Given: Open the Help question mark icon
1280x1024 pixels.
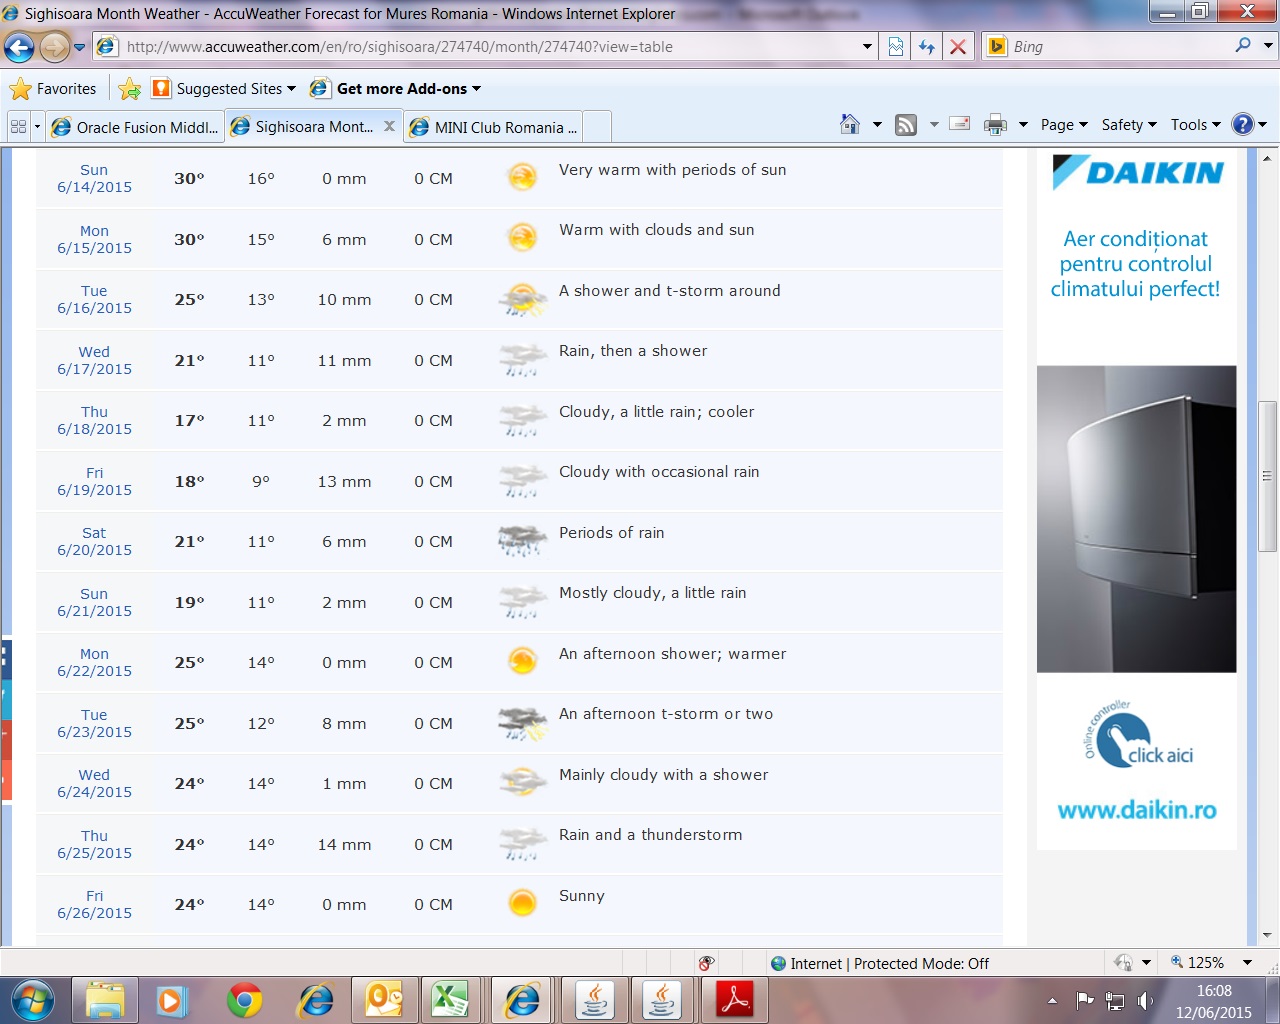Looking at the screenshot, I should click(1242, 125).
